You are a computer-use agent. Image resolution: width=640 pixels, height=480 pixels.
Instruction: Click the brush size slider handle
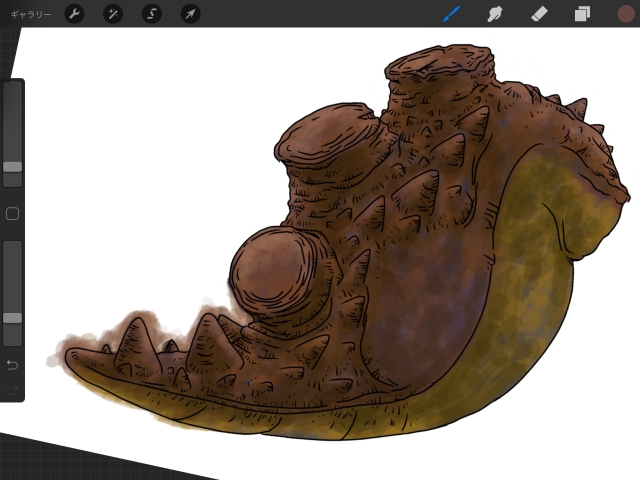[x=13, y=167]
